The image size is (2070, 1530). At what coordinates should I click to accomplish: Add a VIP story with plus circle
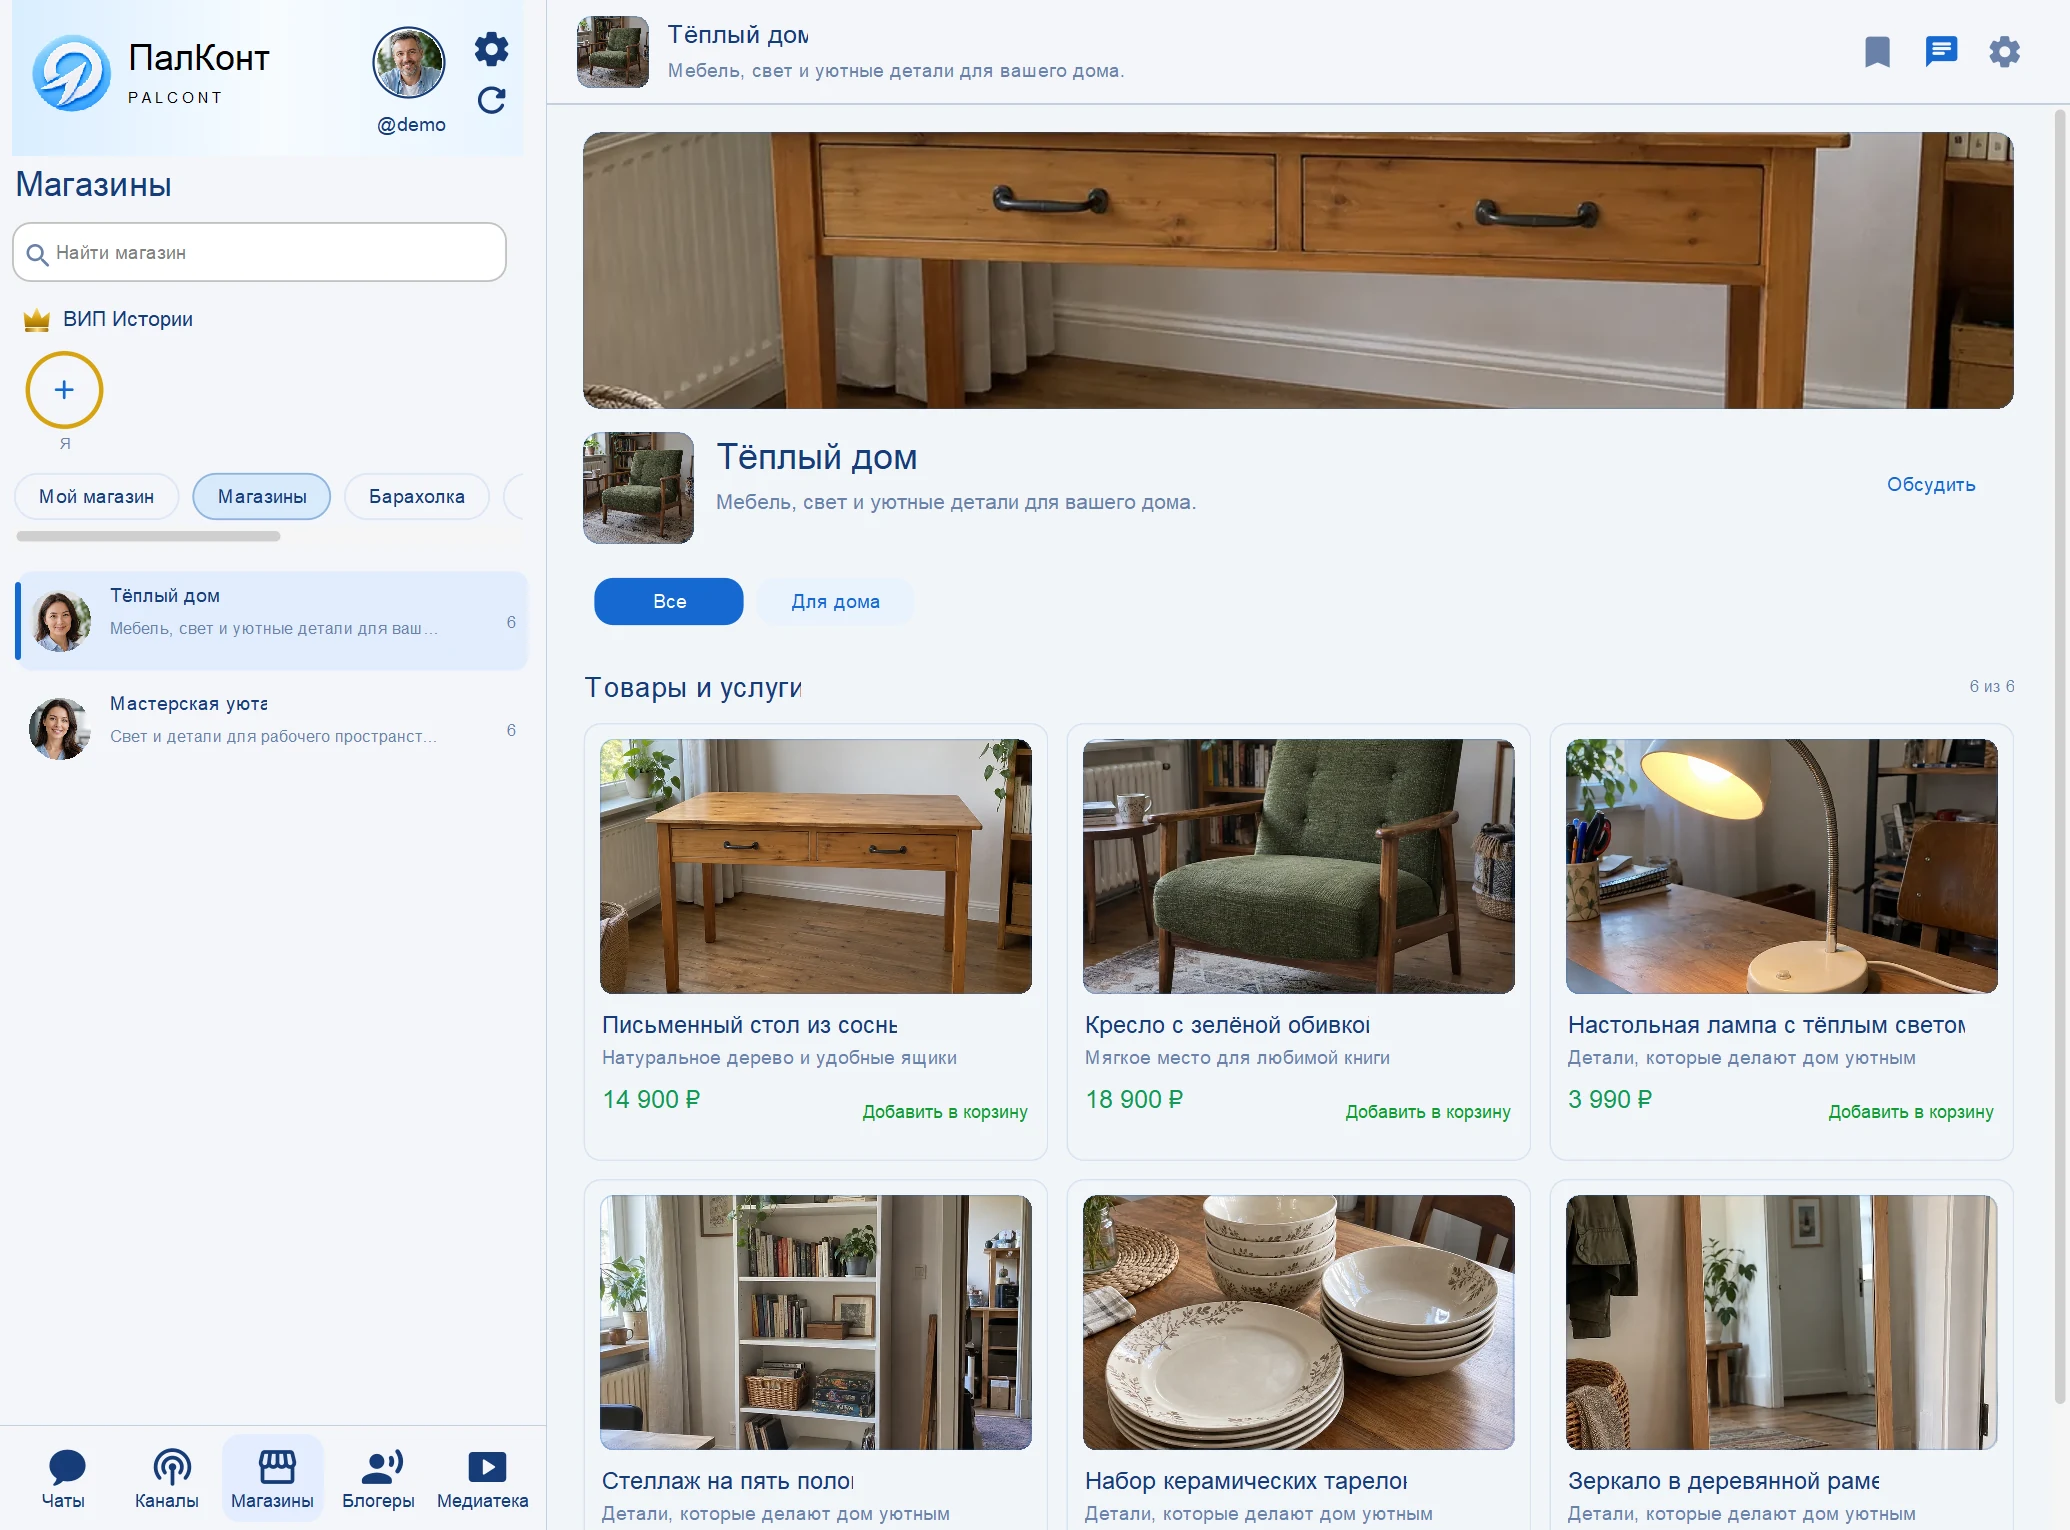[64, 390]
